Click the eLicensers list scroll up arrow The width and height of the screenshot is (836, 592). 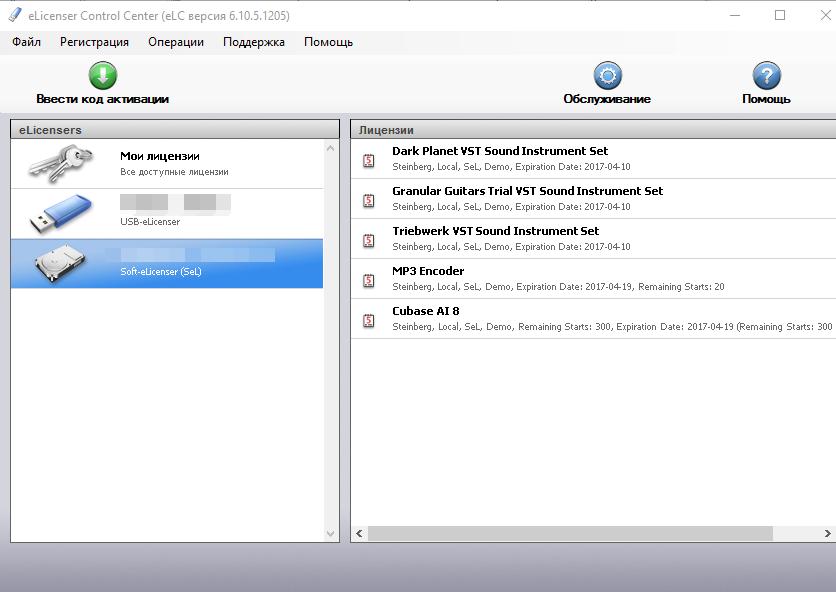(x=331, y=148)
